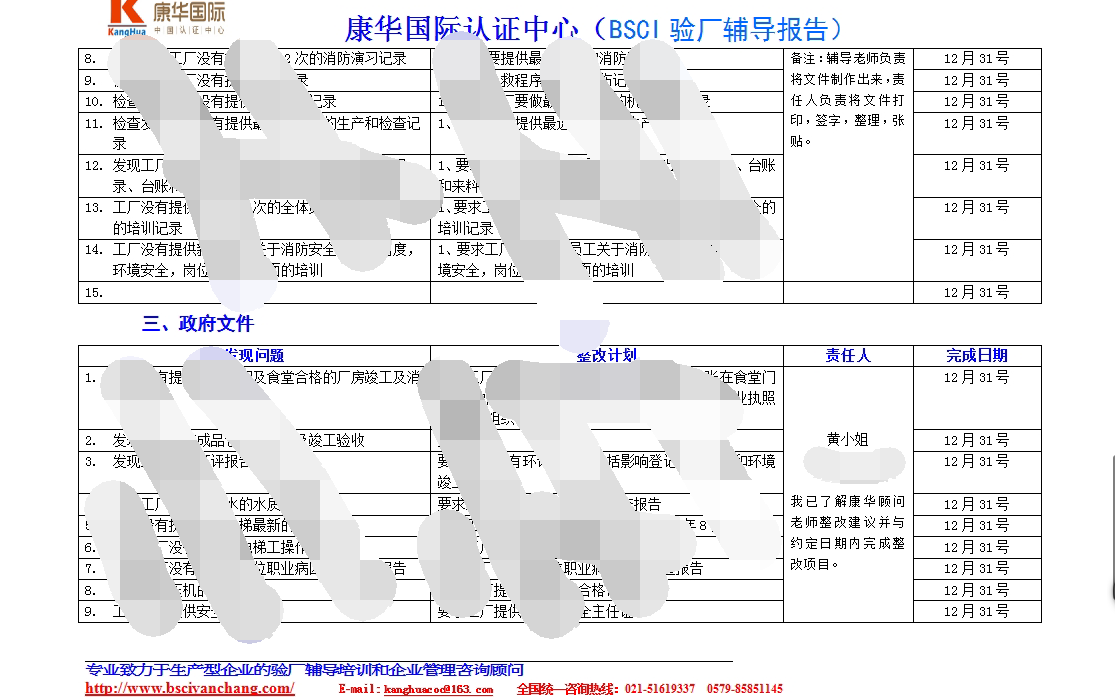The image size is (1115, 697).
Task: Click the section heading 三、政府文件
Action: [x=198, y=324]
